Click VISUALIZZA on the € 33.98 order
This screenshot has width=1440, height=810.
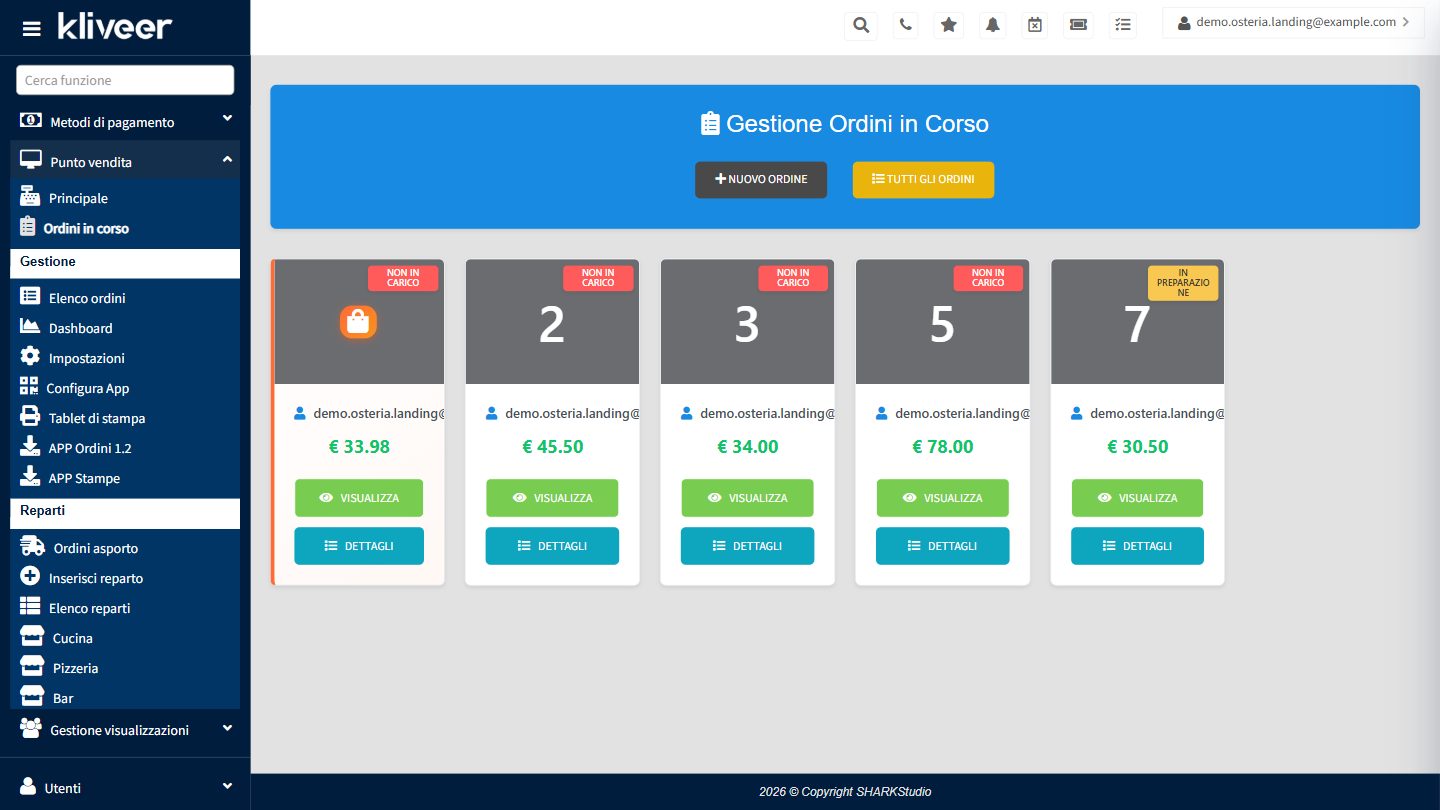359,498
